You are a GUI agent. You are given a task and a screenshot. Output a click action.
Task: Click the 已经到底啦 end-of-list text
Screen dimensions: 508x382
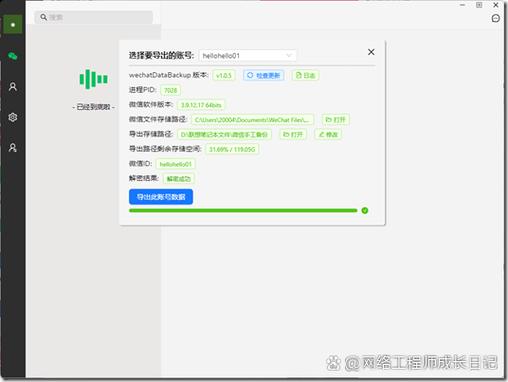[93, 107]
